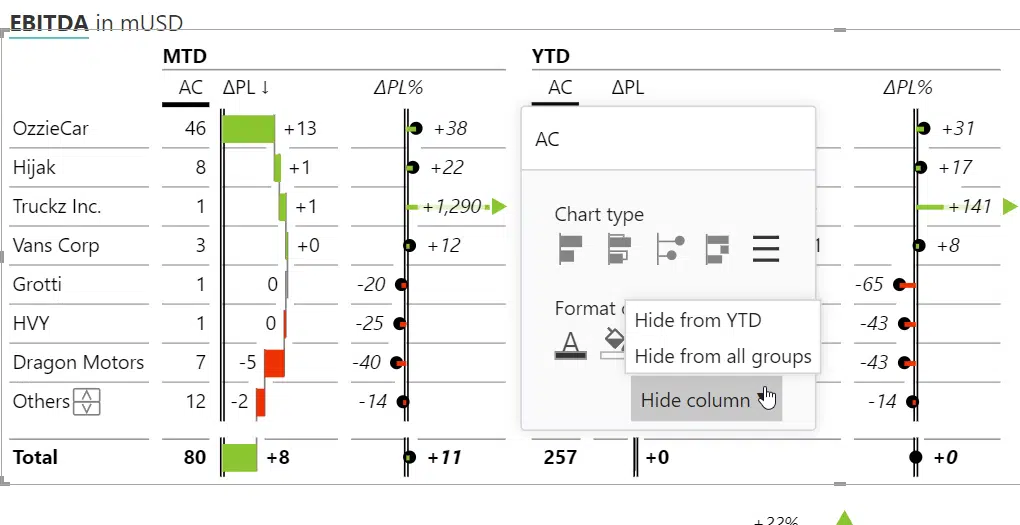Choose Hide from all groups
This screenshot has height=525, width=1020.
[723, 357]
